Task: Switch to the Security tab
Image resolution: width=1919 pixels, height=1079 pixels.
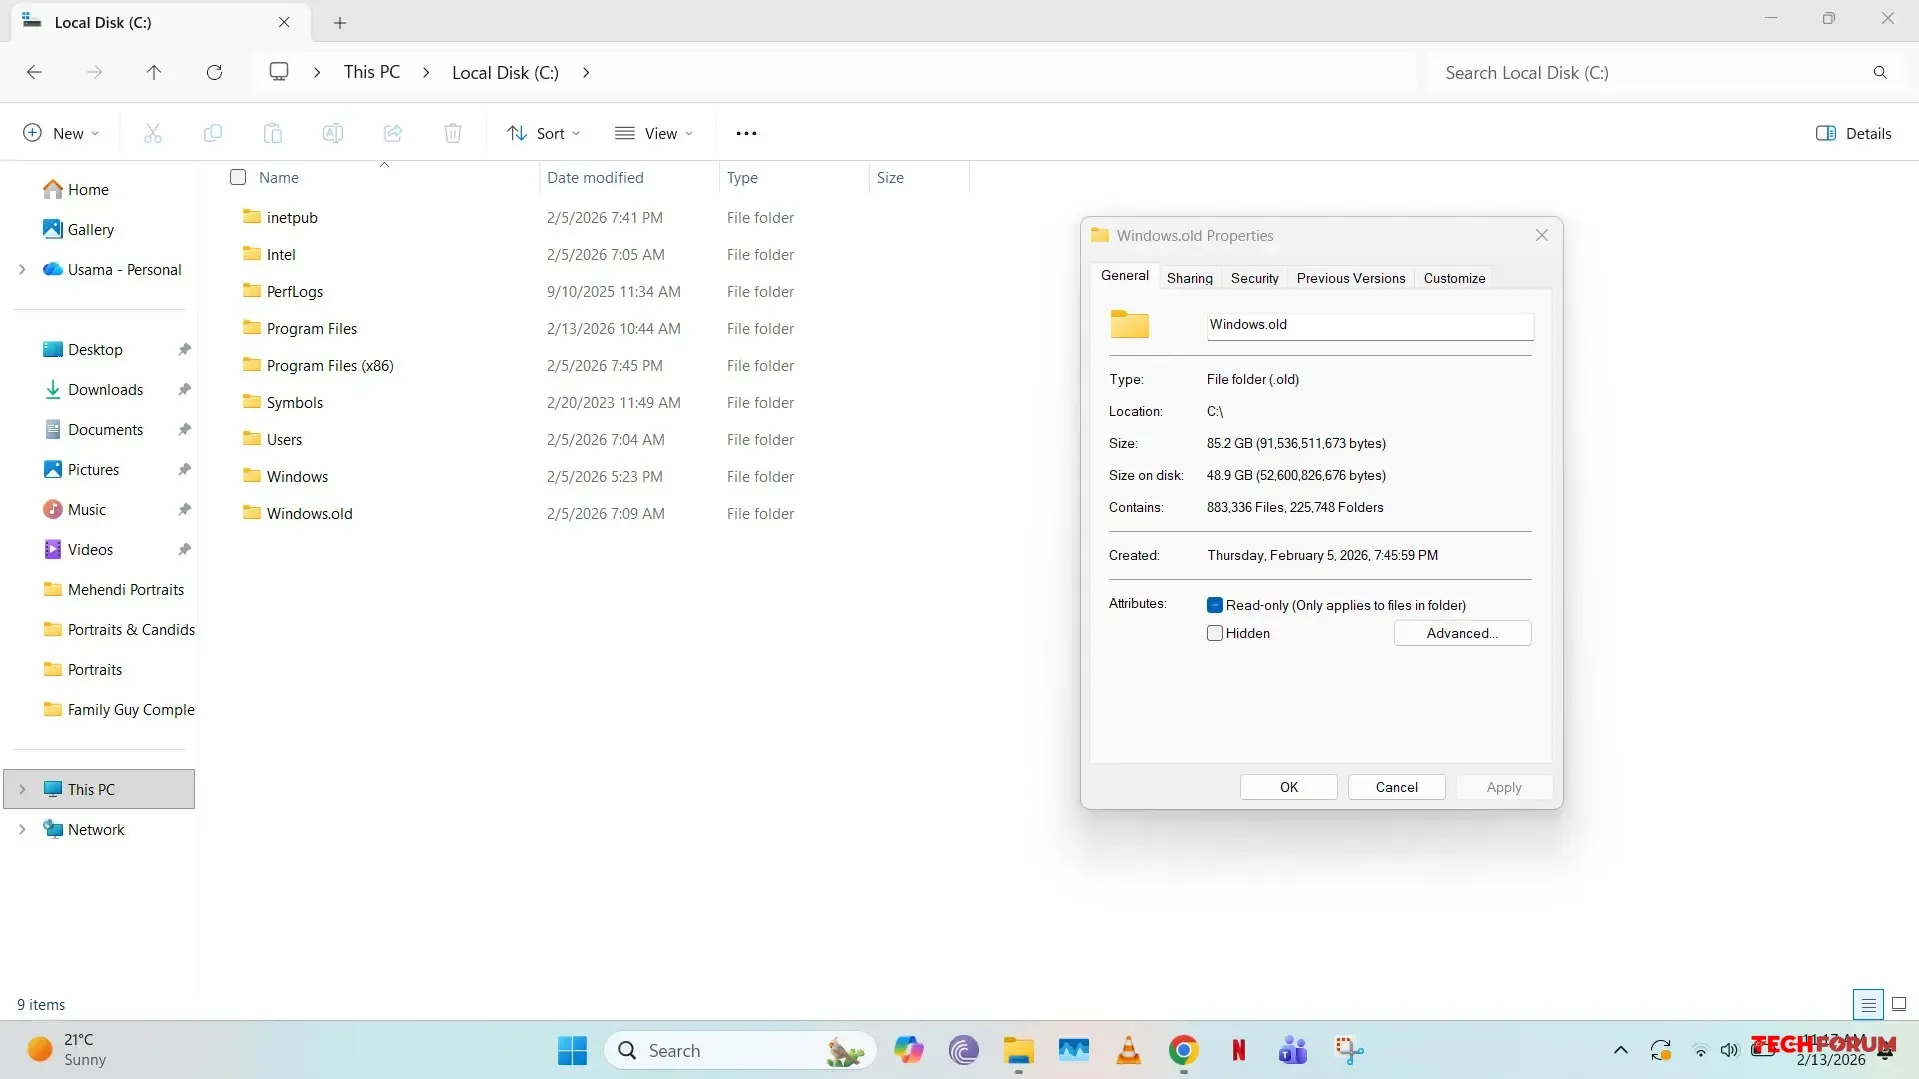Action: pyautogui.click(x=1254, y=278)
